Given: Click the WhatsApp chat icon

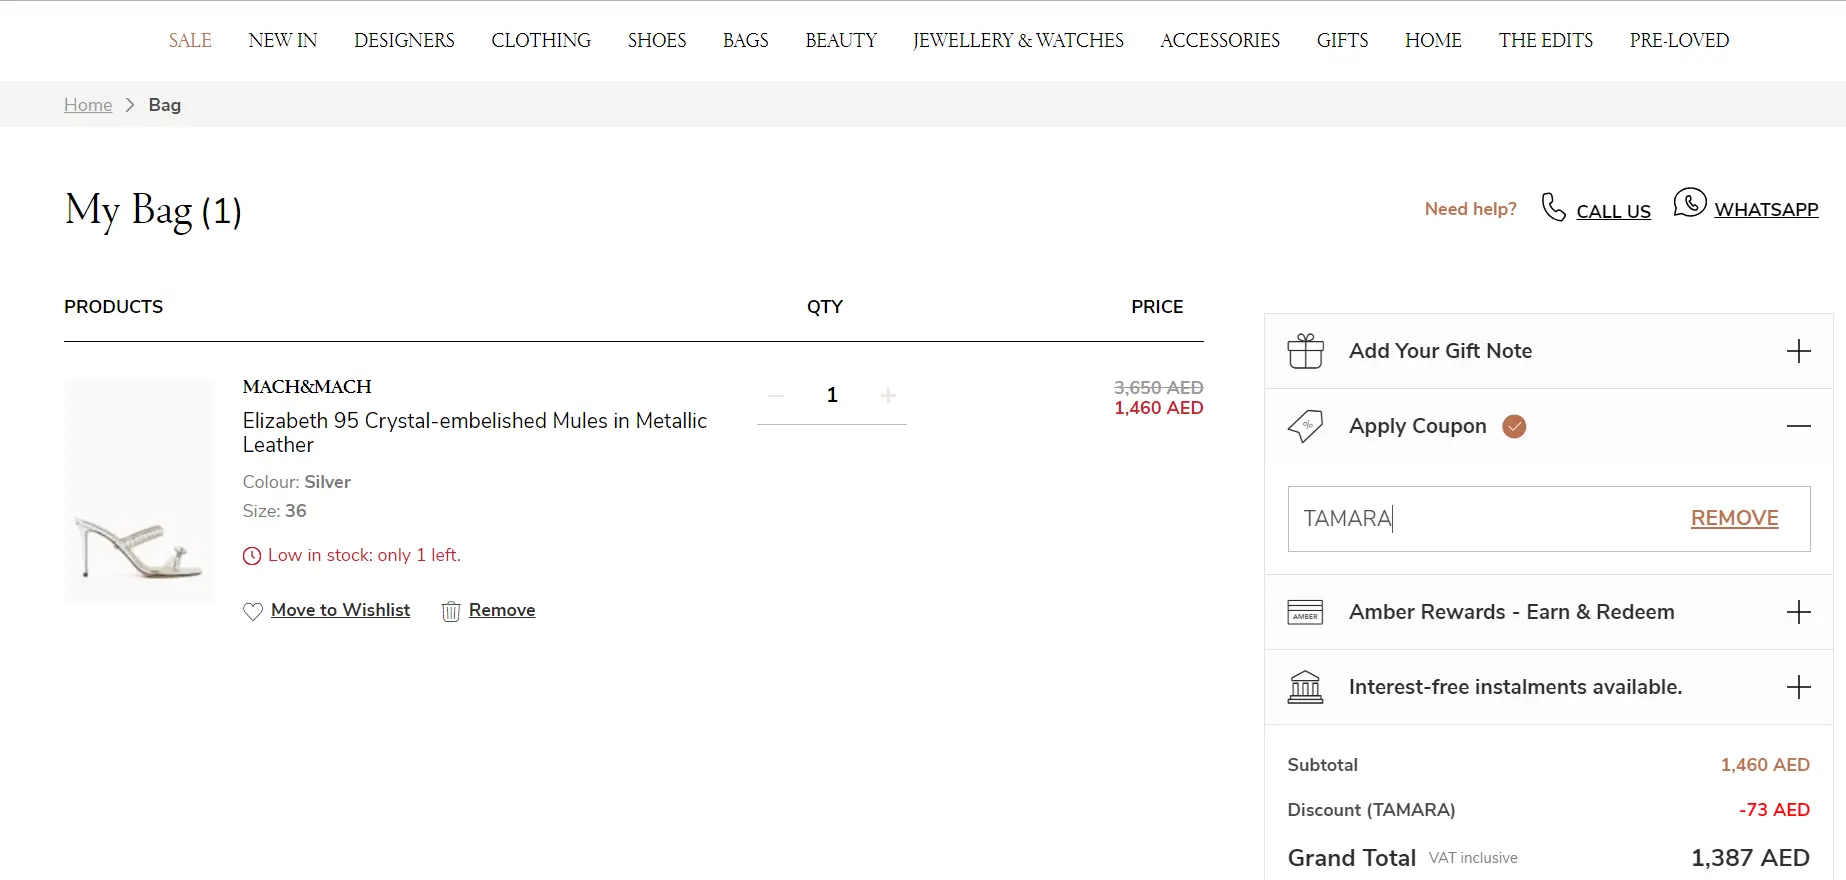Looking at the screenshot, I should (1690, 203).
